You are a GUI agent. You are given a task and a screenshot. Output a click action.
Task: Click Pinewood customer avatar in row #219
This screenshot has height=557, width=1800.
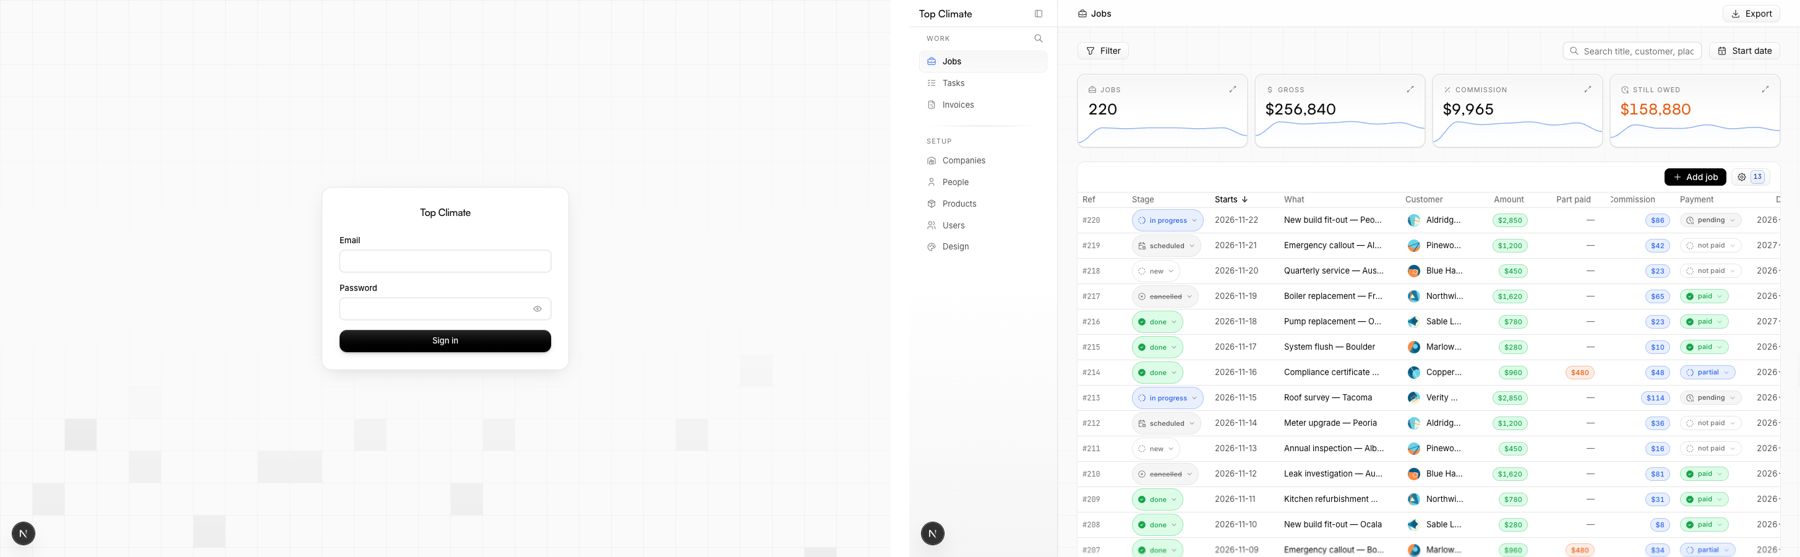click(x=1414, y=245)
